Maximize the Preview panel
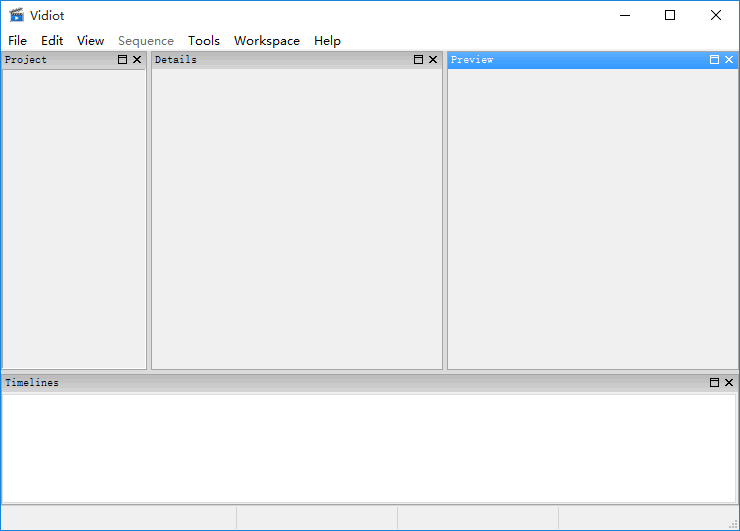This screenshot has height=531, width=740. click(x=714, y=59)
